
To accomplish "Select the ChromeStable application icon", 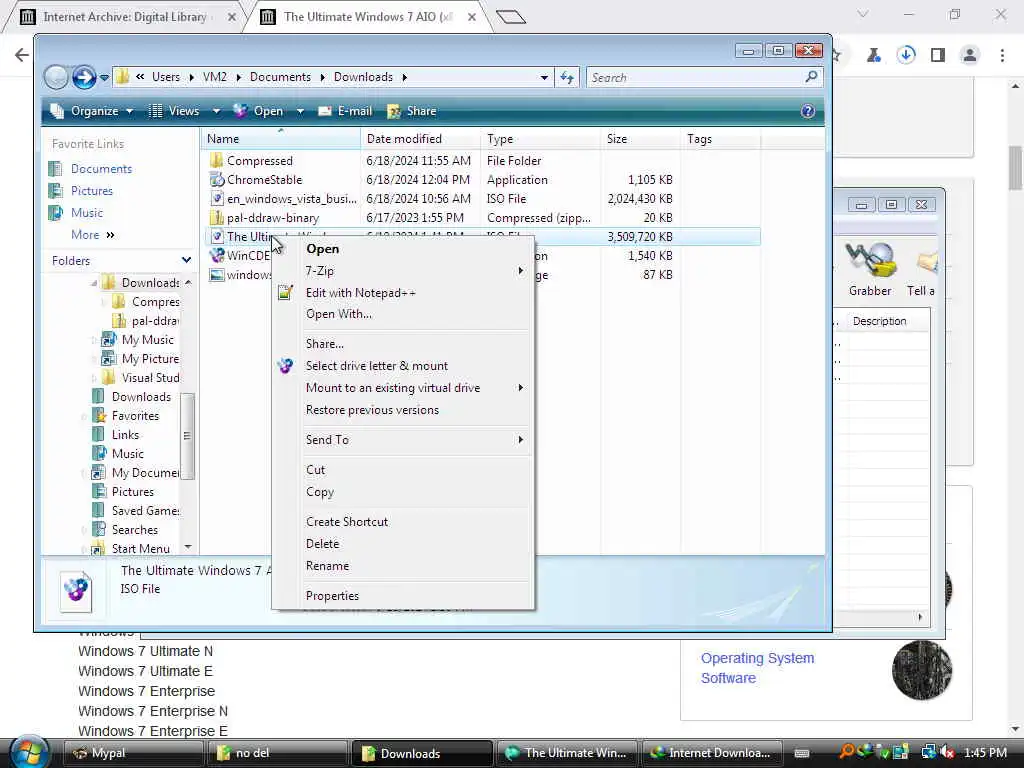I will 217,179.
